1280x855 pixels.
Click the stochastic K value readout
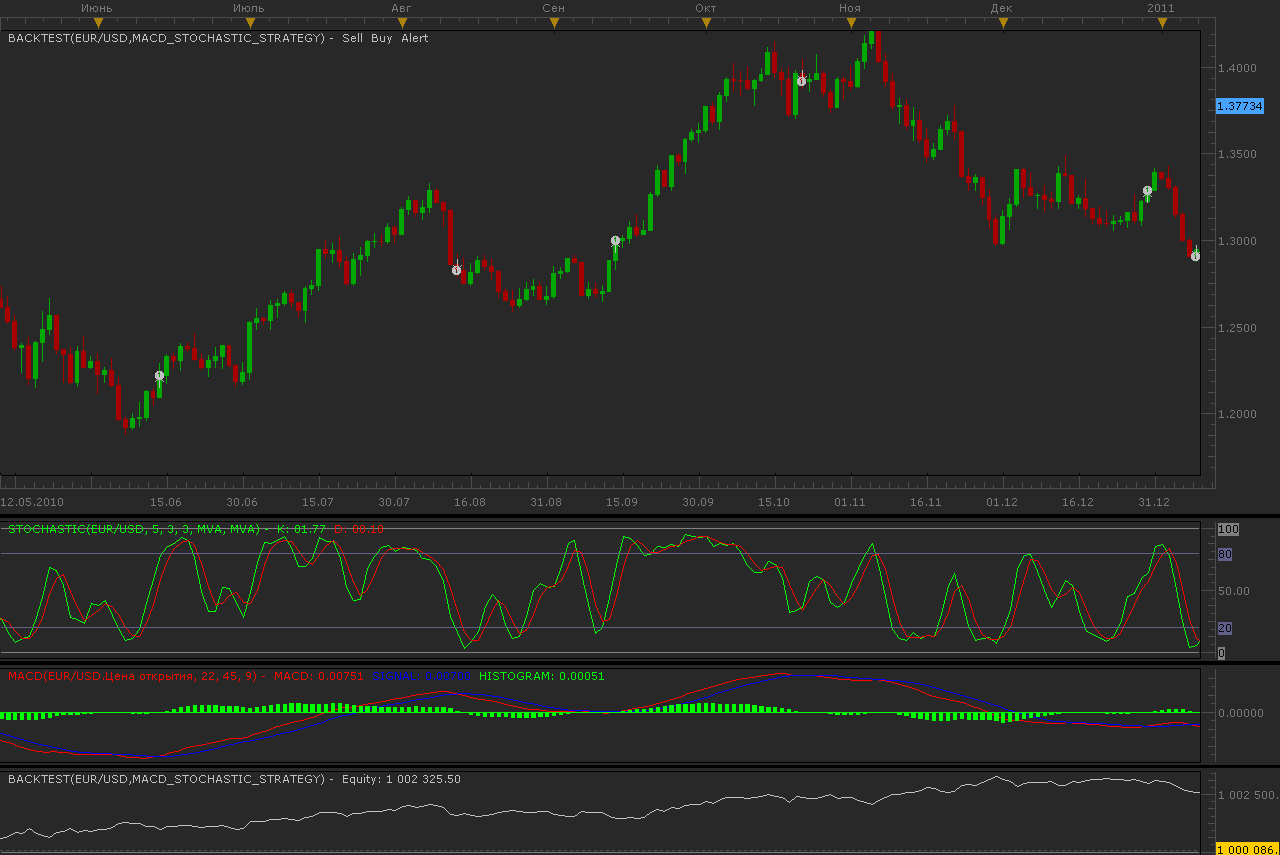click(x=301, y=528)
